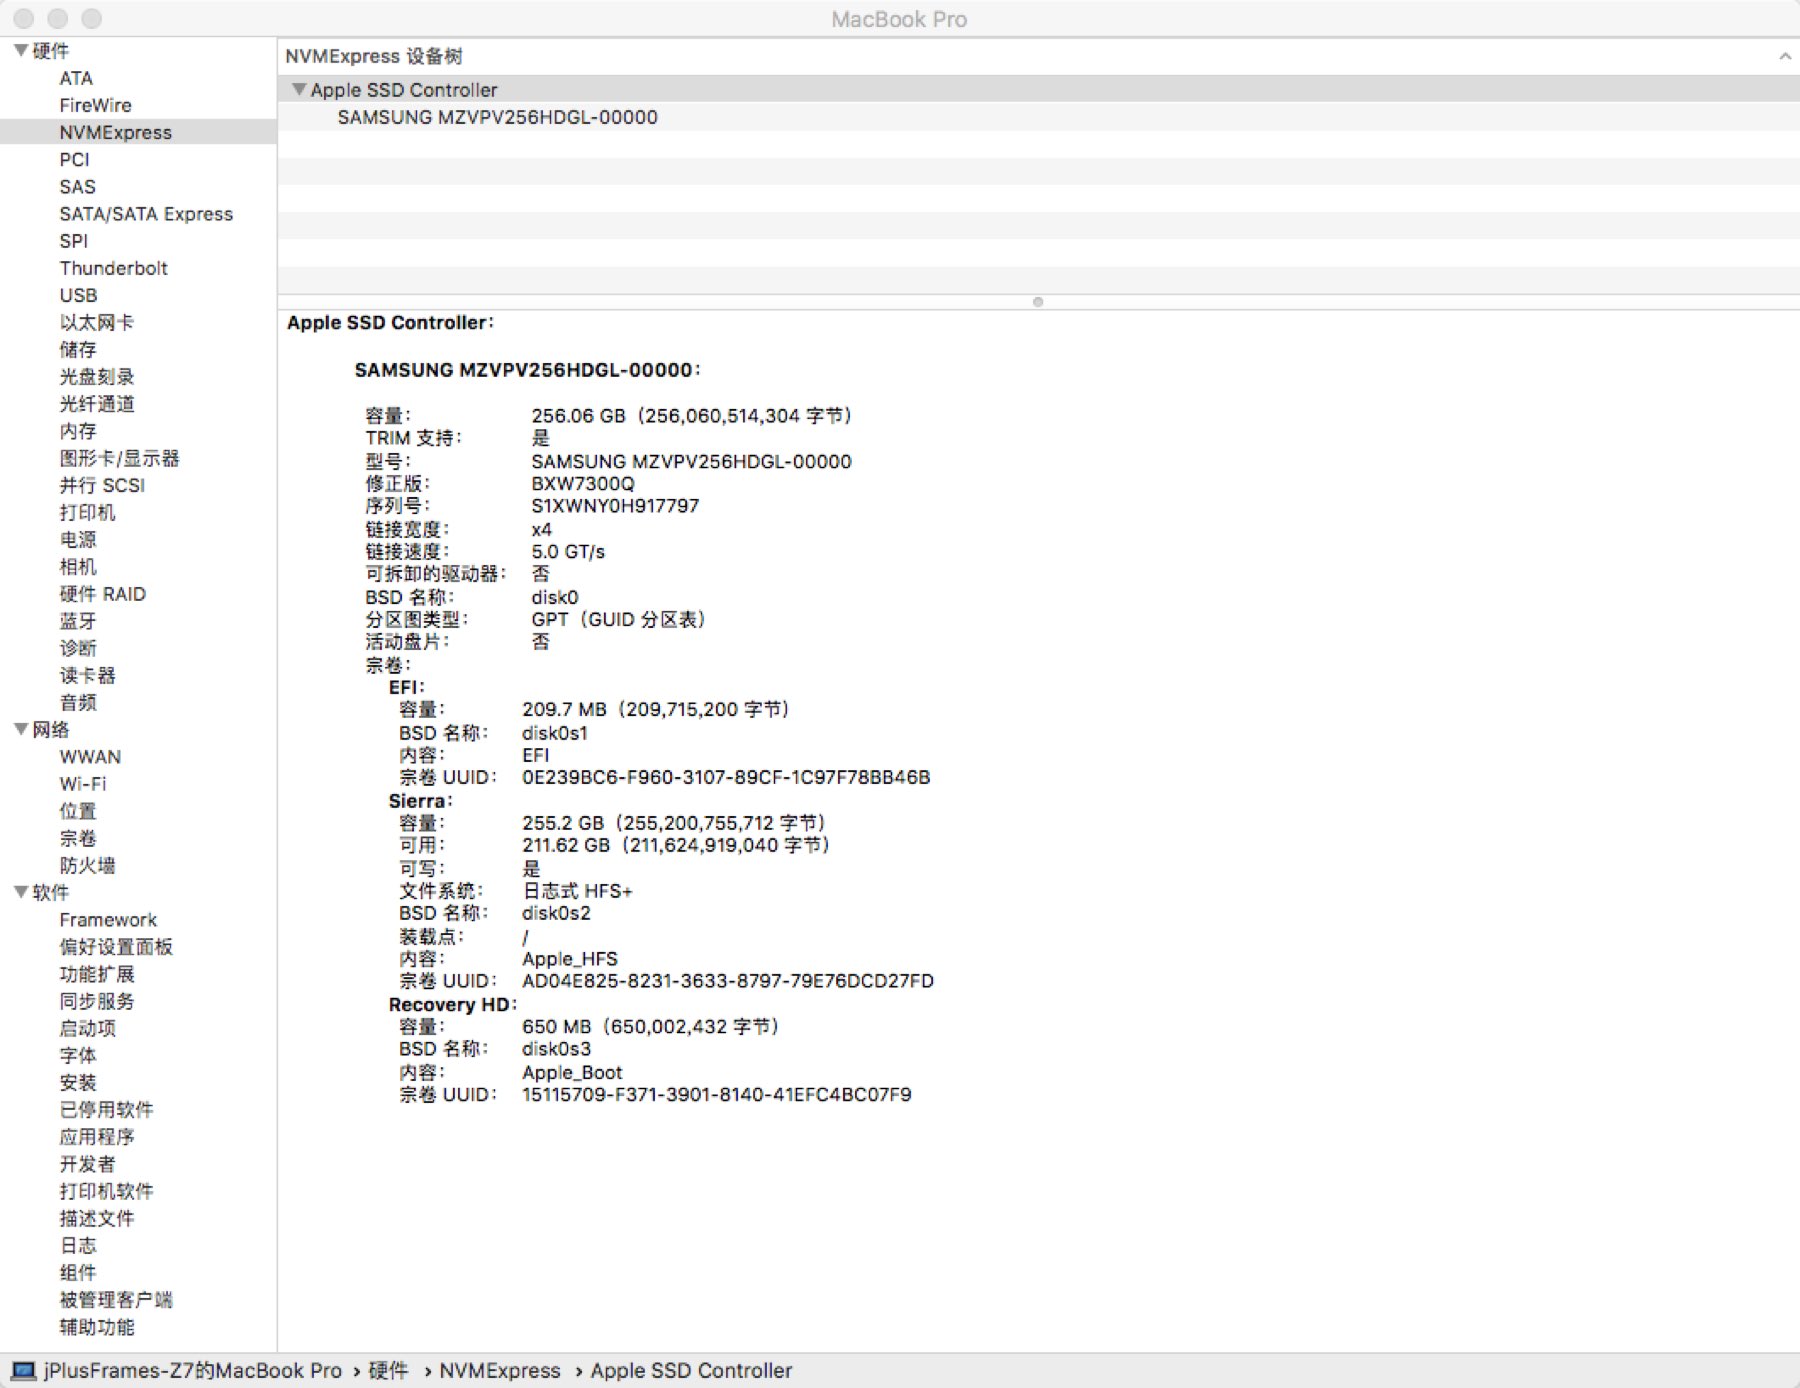Click jPlusFrames-Z7的MacBook Pro in path bar
The height and width of the screenshot is (1388, 1800).
(x=192, y=1371)
